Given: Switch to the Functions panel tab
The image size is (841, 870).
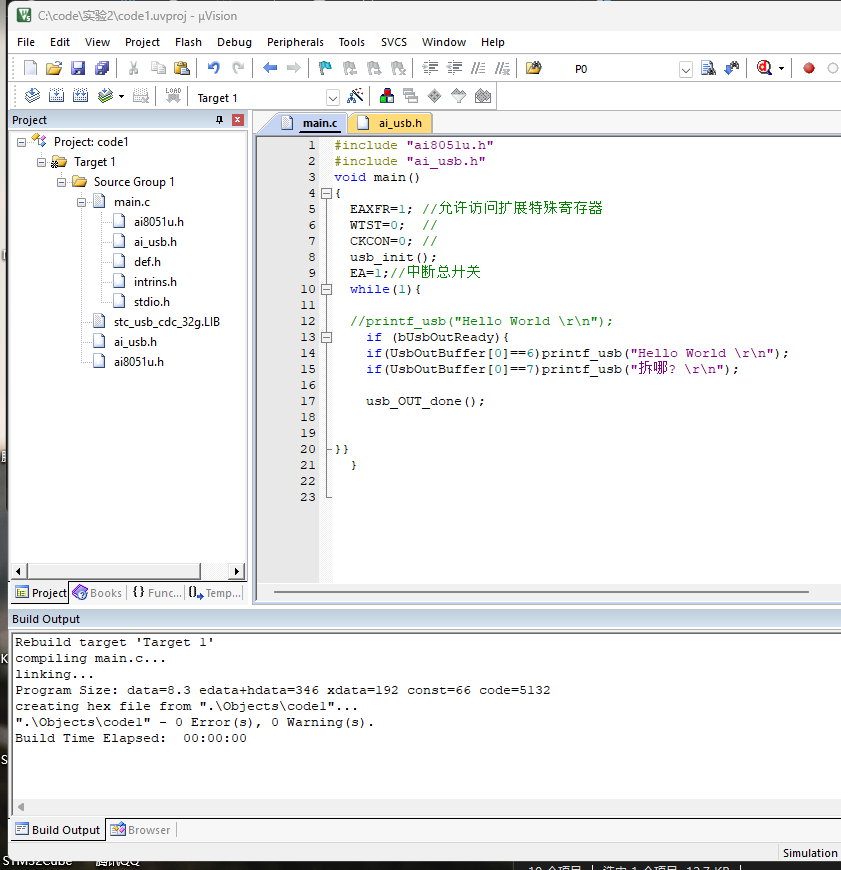Looking at the screenshot, I should [x=156, y=593].
